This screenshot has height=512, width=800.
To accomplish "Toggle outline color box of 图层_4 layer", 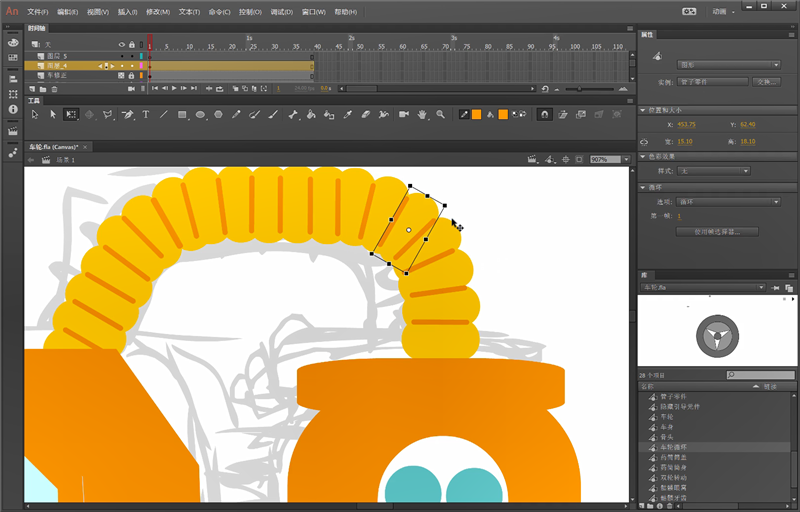I will pyautogui.click(x=141, y=66).
